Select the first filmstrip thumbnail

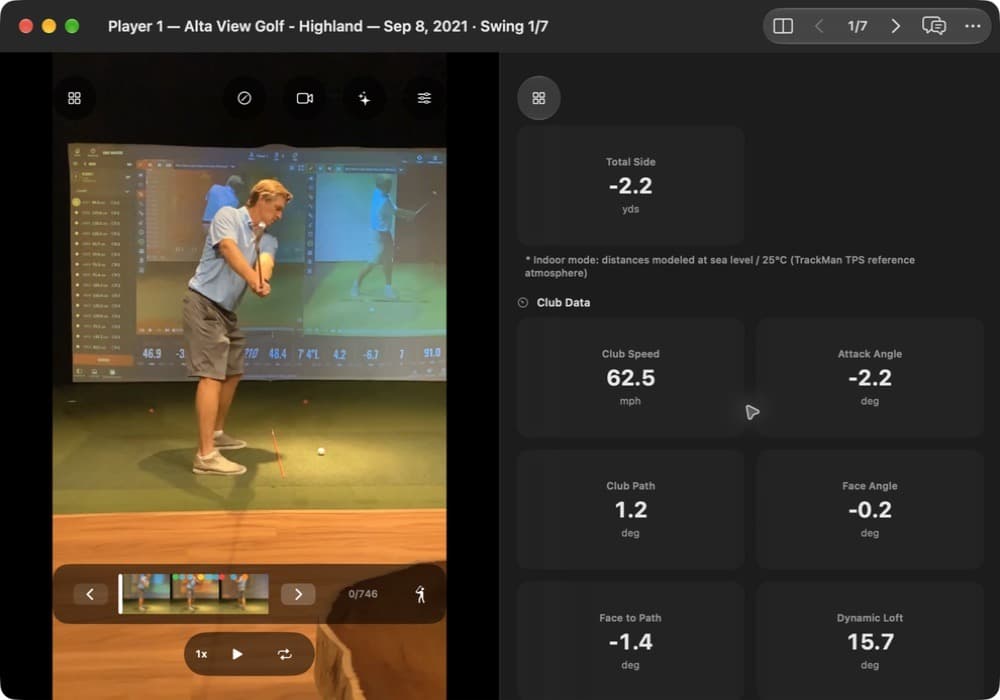[147, 594]
